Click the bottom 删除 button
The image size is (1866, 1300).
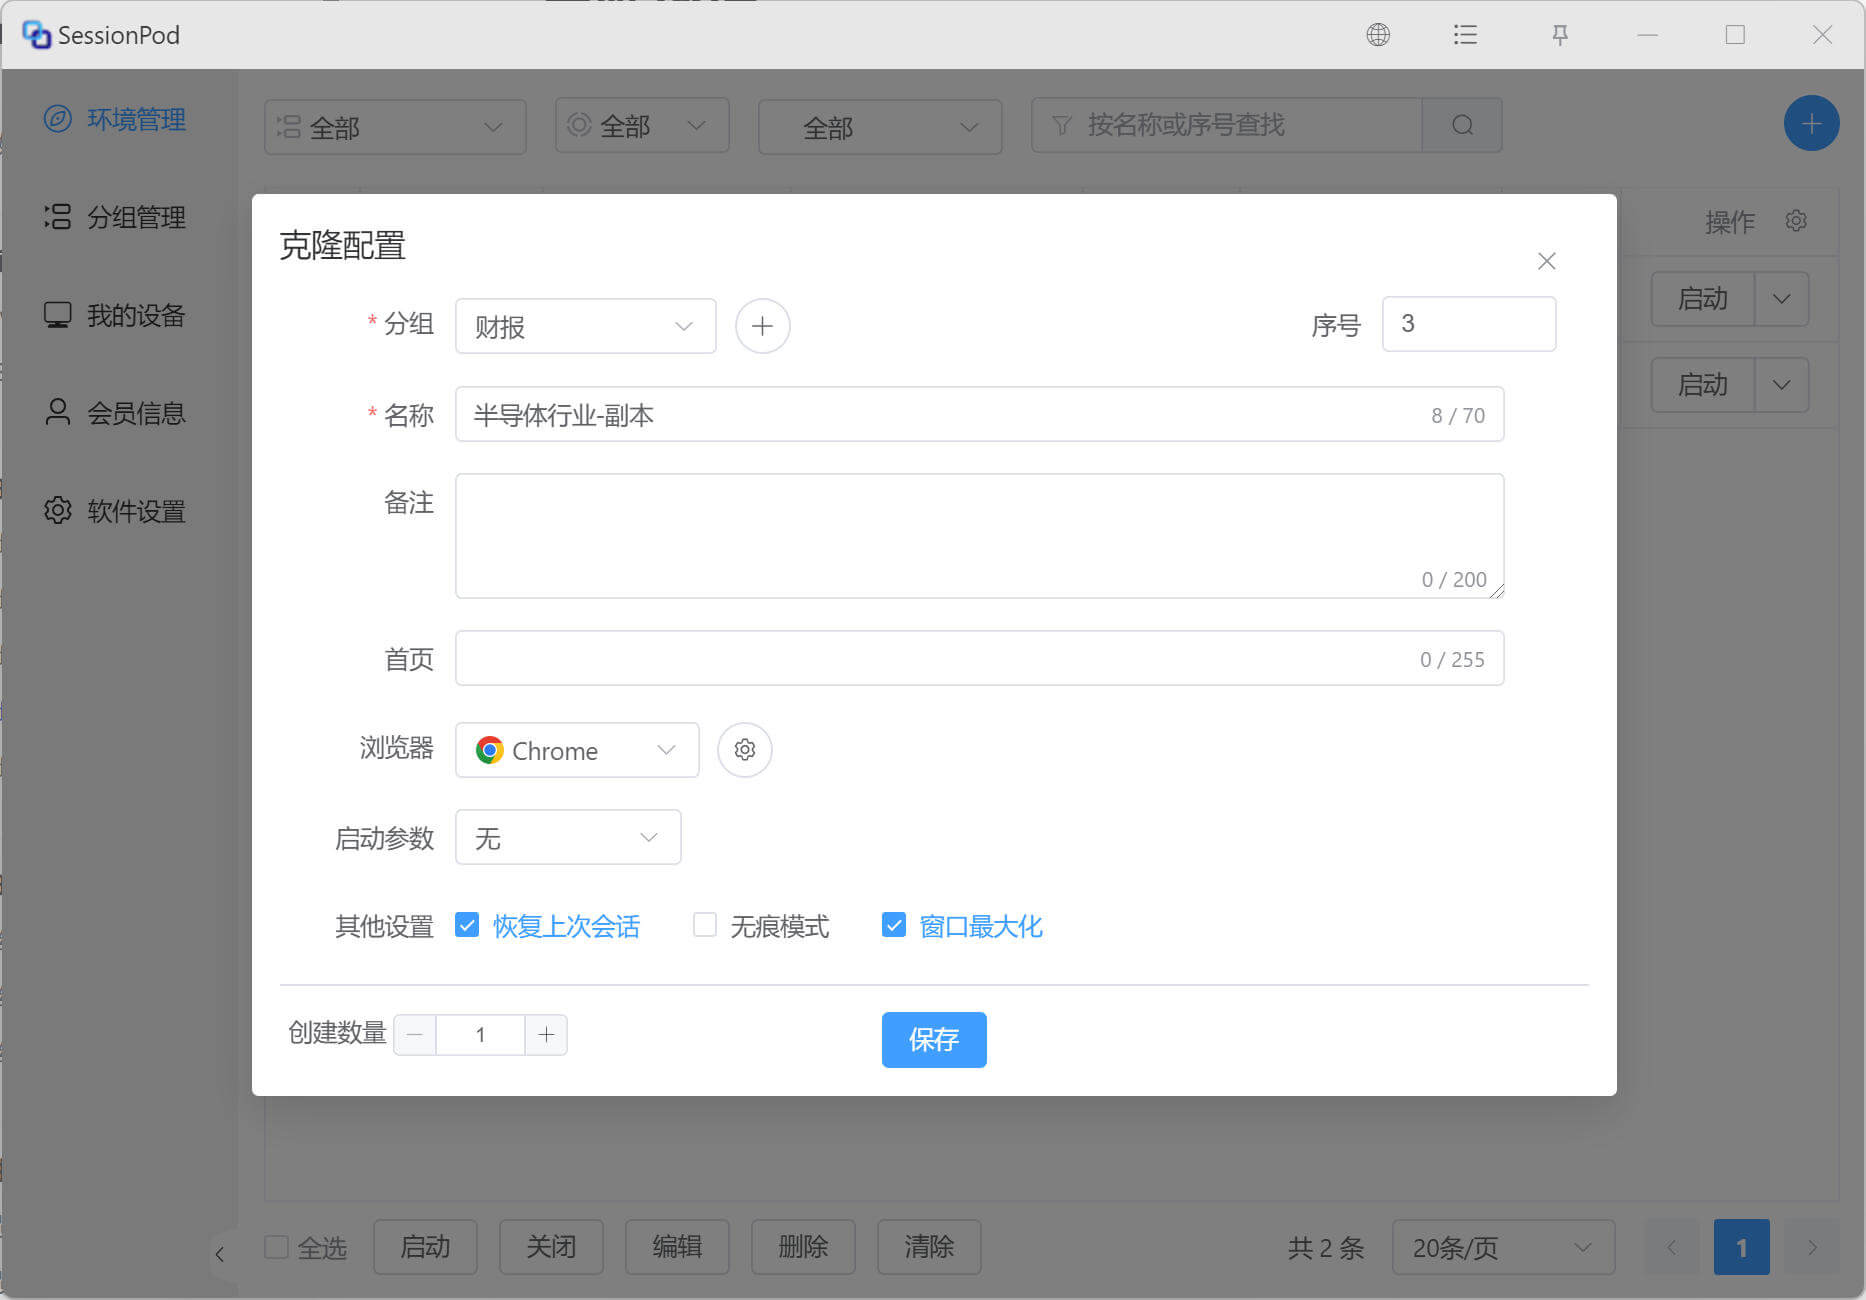(x=803, y=1247)
